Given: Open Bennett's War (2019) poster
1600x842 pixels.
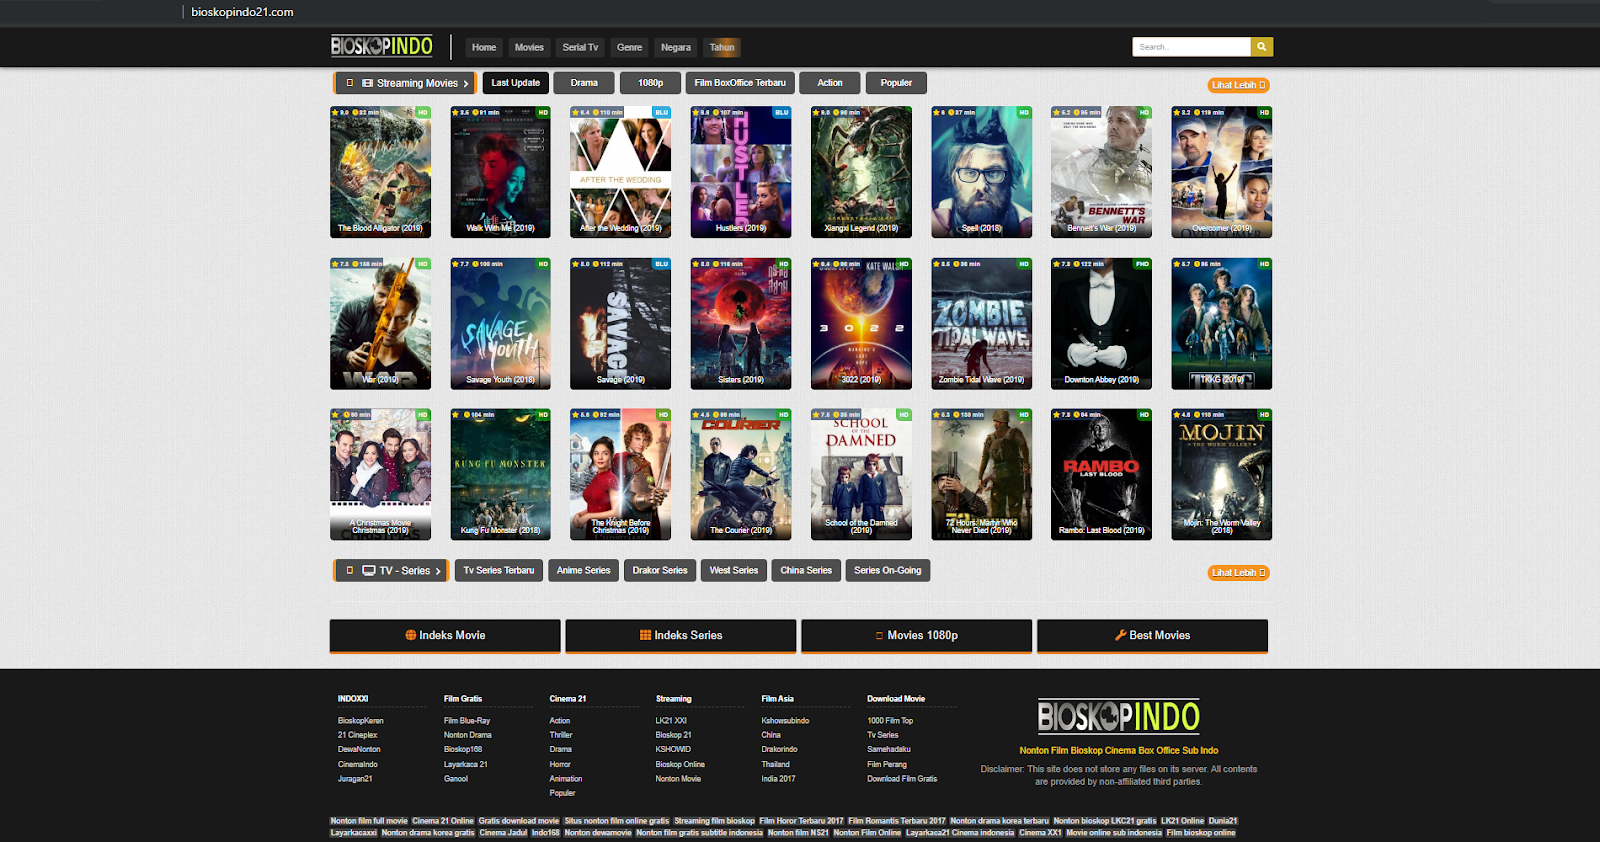Looking at the screenshot, I should click(x=1102, y=172).
